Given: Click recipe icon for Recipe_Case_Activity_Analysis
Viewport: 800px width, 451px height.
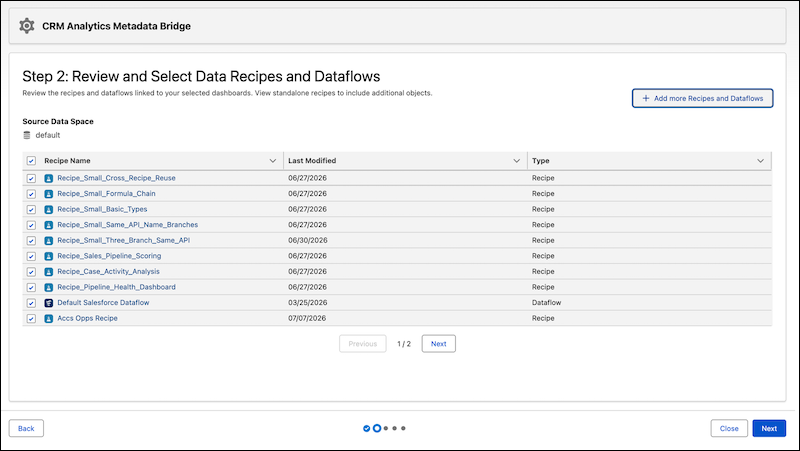Looking at the screenshot, I should click(48, 272).
